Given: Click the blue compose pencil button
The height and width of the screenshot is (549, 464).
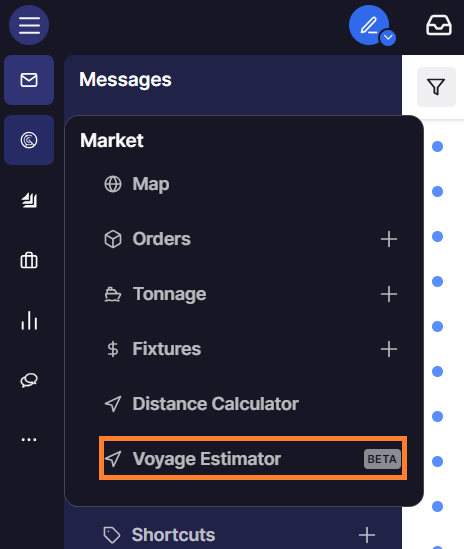Looking at the screenshot, I should point(369,25).
